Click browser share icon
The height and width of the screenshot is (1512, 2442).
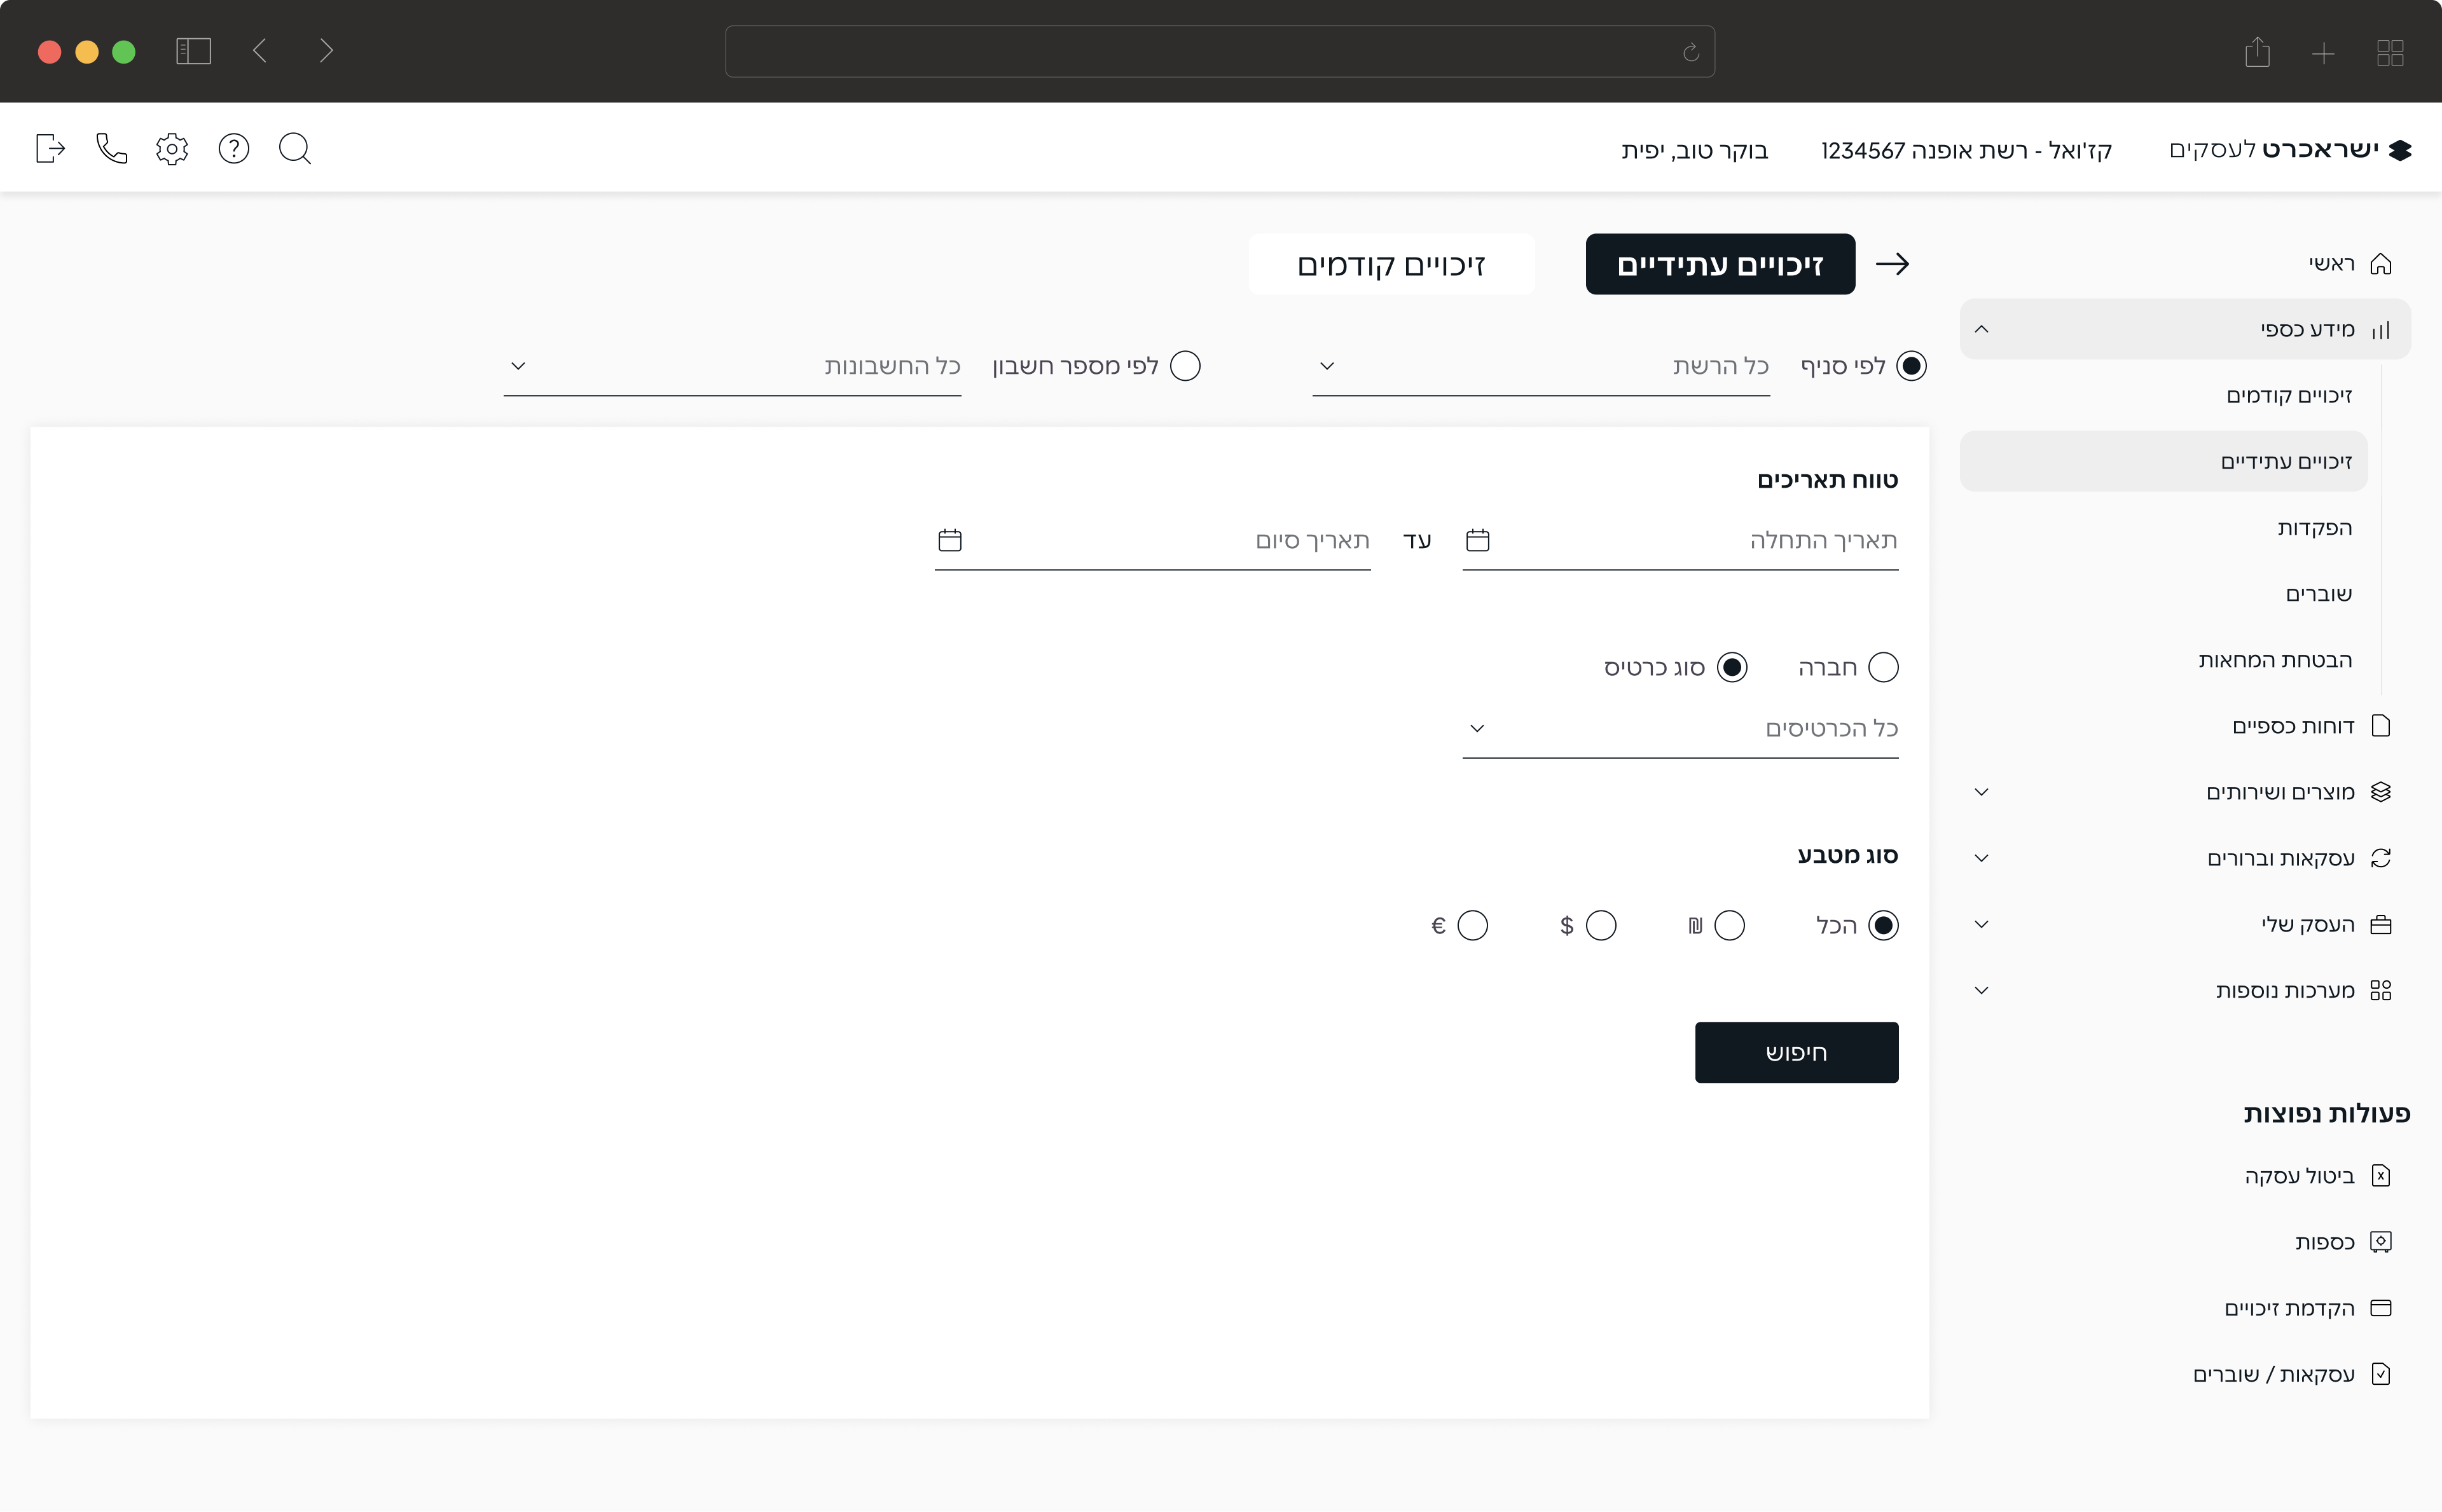coord(2257,52)
